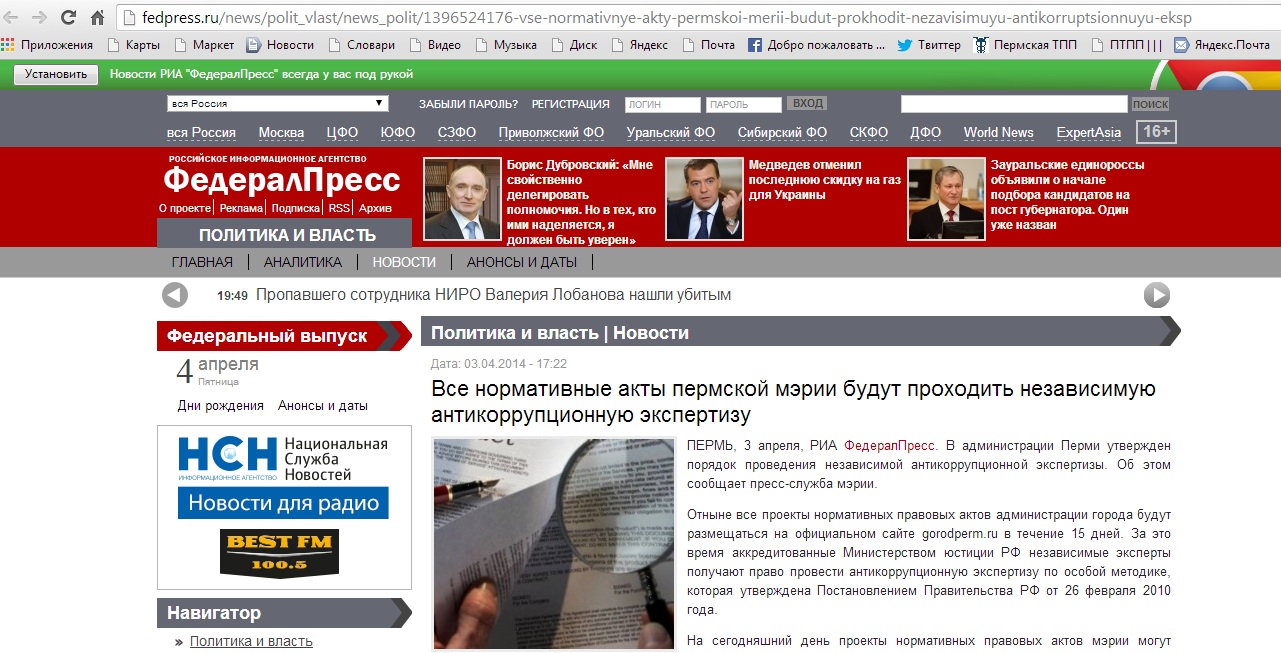Open the Твиттер bookmark
This screenshot has height=653, width=1281.
pyautogui.click(x=929, y=45)
